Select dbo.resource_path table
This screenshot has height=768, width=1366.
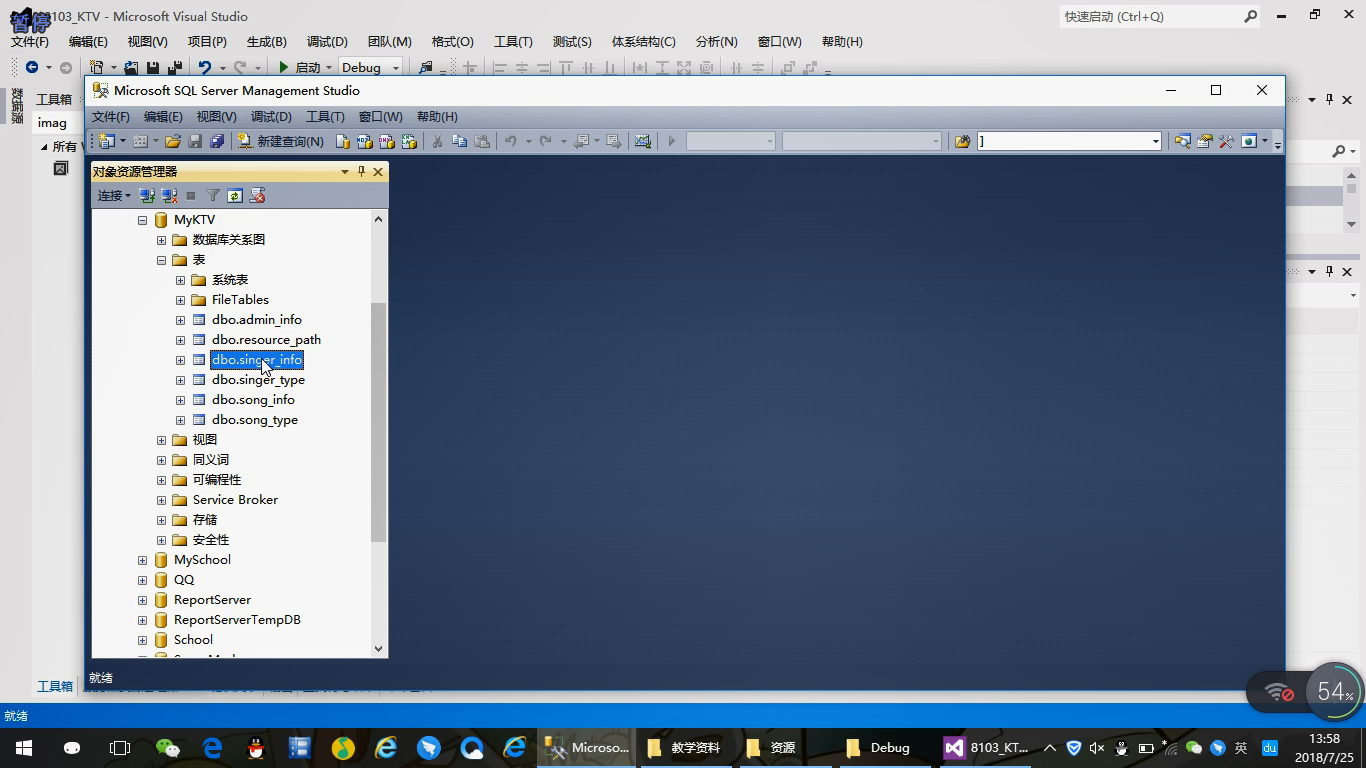click(266, 340)
